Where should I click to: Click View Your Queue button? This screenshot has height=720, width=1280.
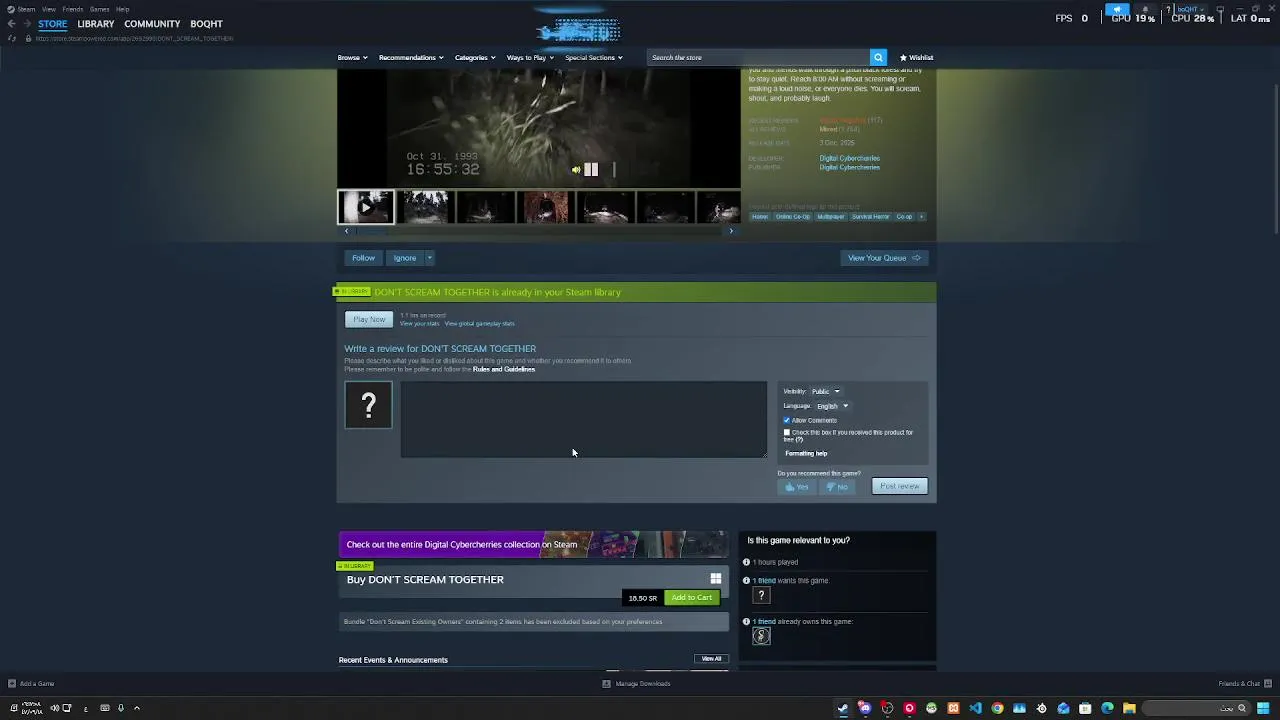[884, 258]
